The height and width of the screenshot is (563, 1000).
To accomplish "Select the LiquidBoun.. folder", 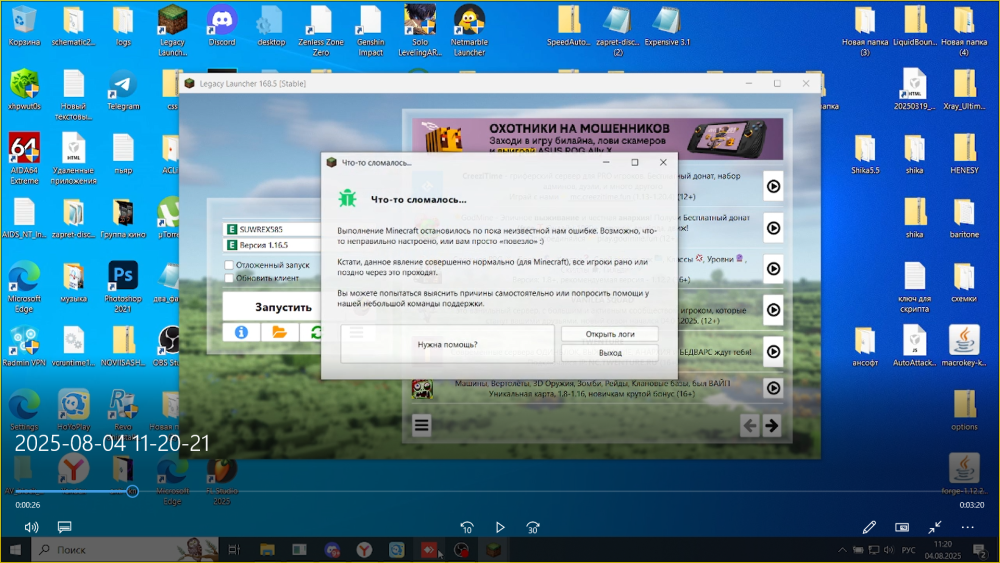I will coord(915,27).
